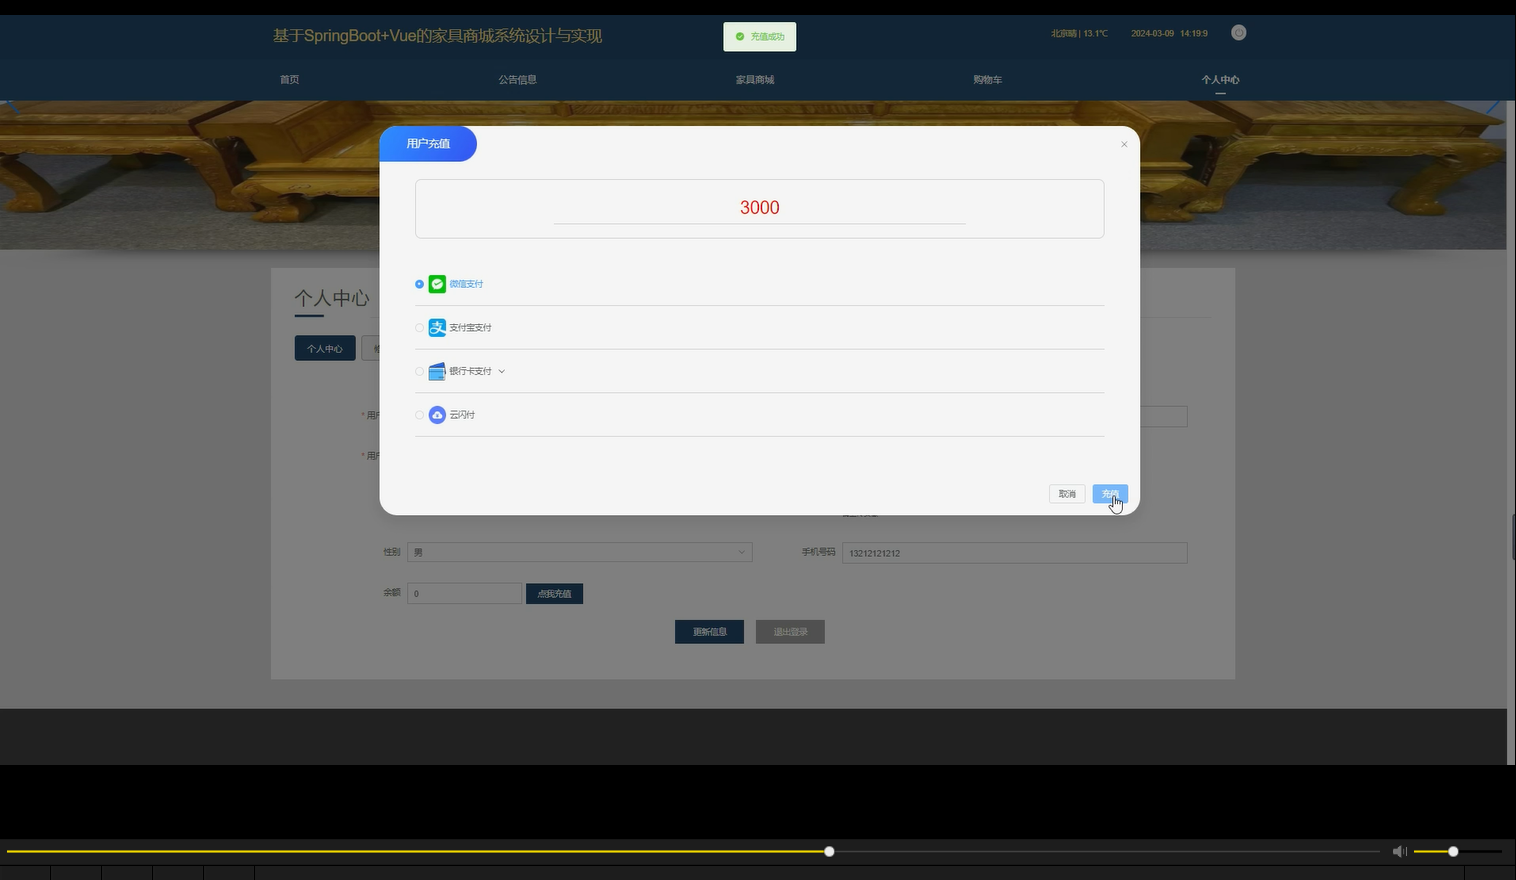
Task: Select the 微信支付 radio button
Action: [419, 284]
